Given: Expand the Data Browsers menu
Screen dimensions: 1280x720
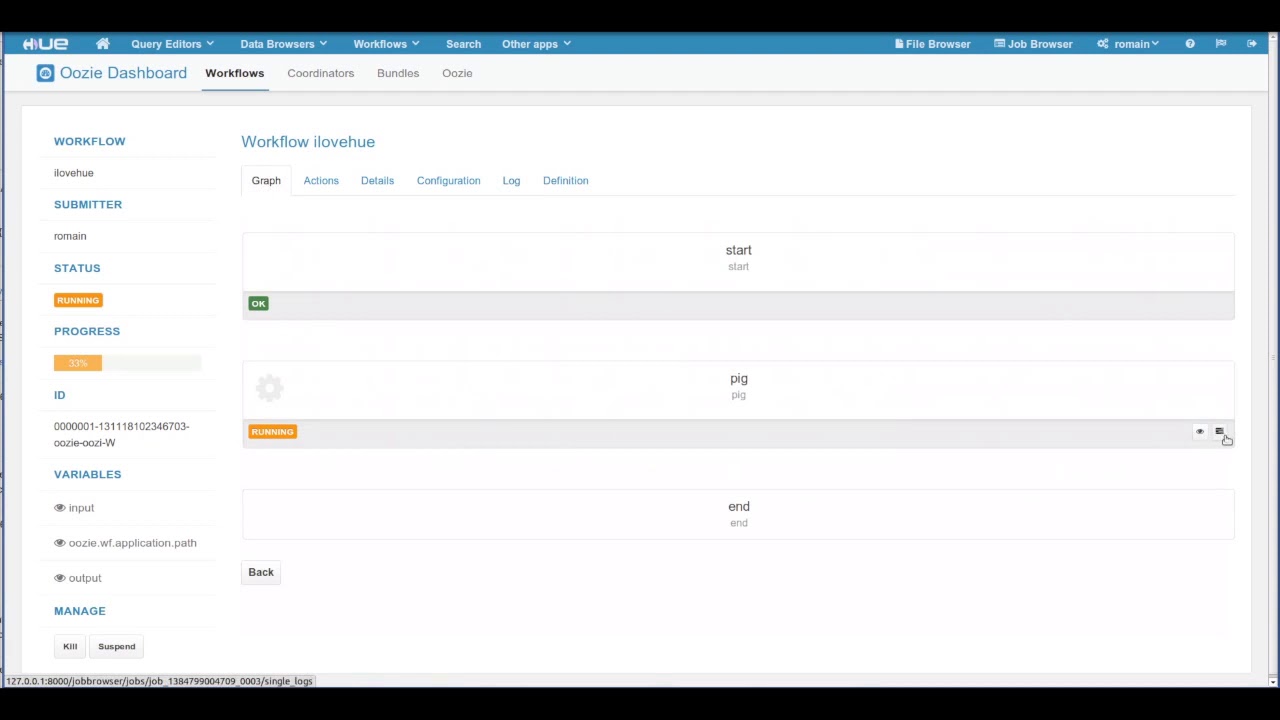Looking at the screenshot, I should (283, 44).
